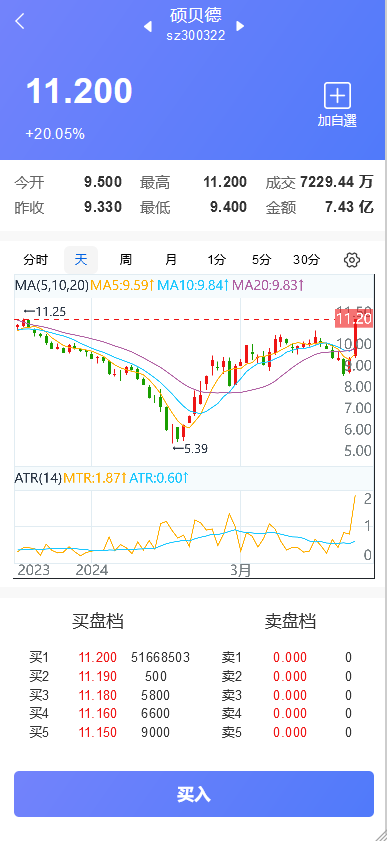
Task: Click the MA5:9.59 indicator value
Action: point(122,285)
